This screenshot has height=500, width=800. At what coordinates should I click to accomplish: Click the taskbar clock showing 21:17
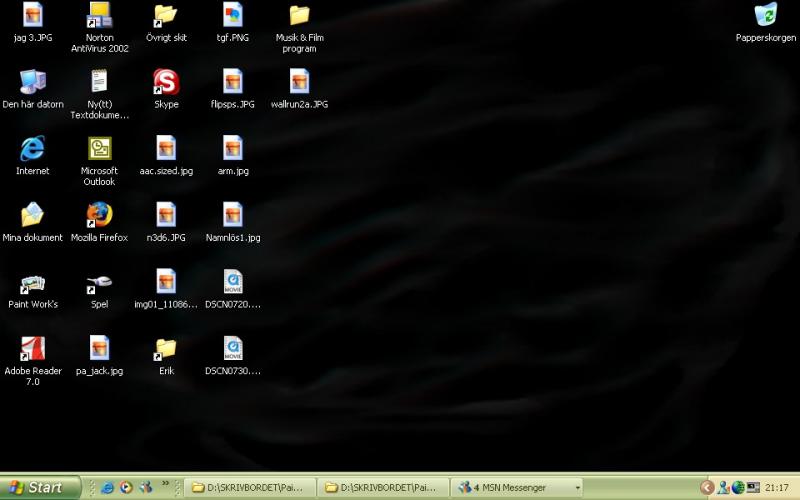tap(776, 488)
